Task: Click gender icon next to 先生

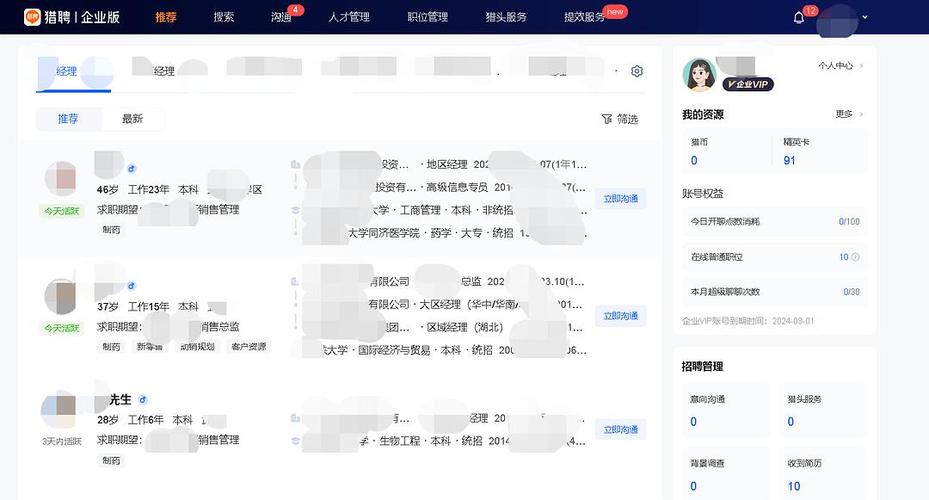Action: pos(143,400)
